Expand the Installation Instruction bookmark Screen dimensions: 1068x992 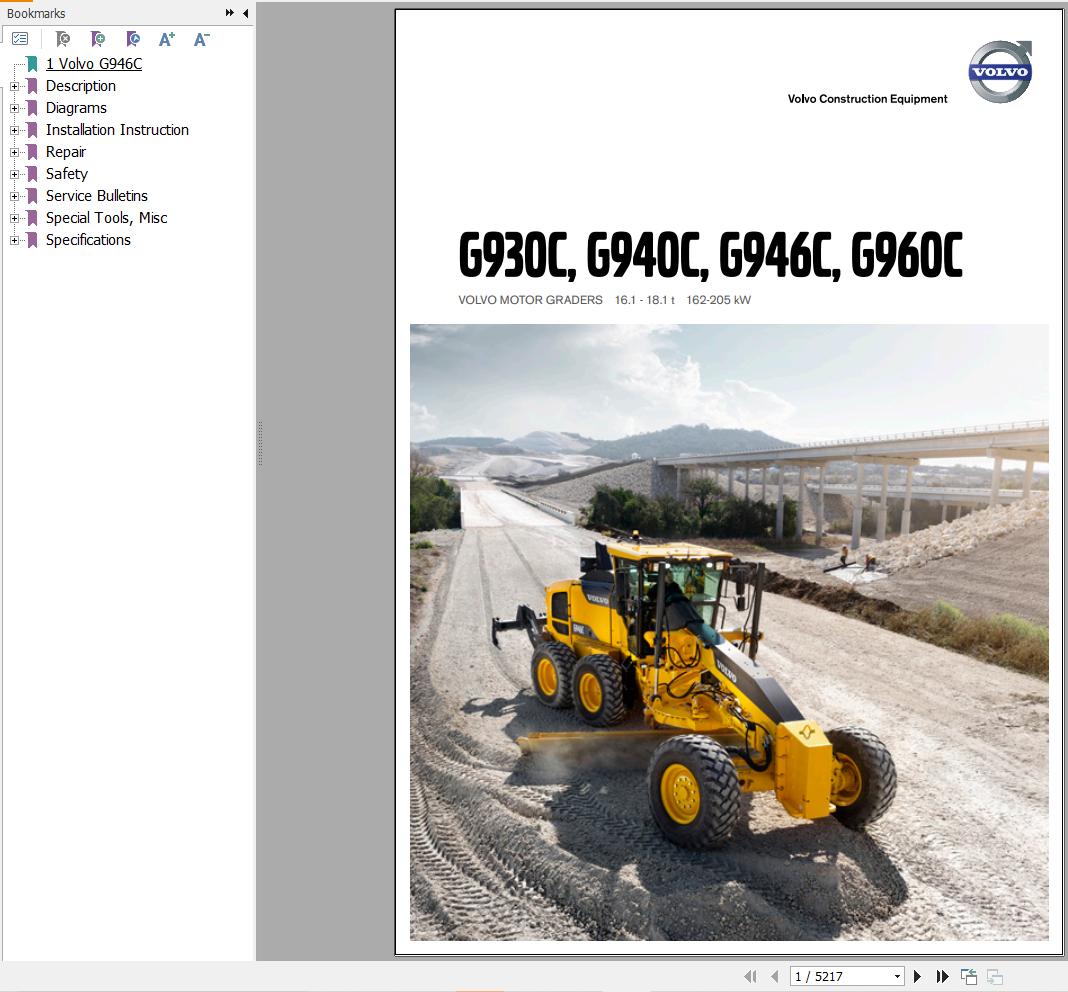pos(14,130)
